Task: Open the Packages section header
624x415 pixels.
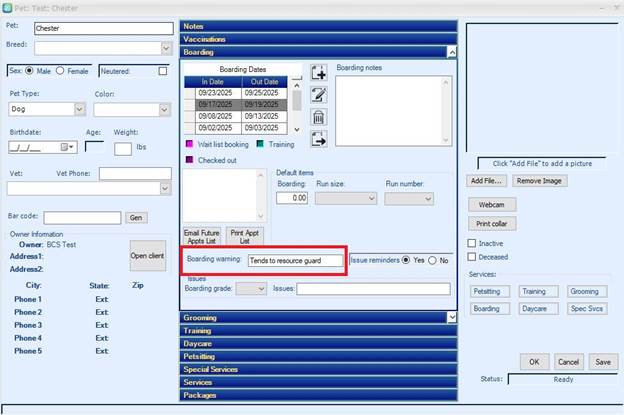Action: pyautogui.click(x=318, y=395)
